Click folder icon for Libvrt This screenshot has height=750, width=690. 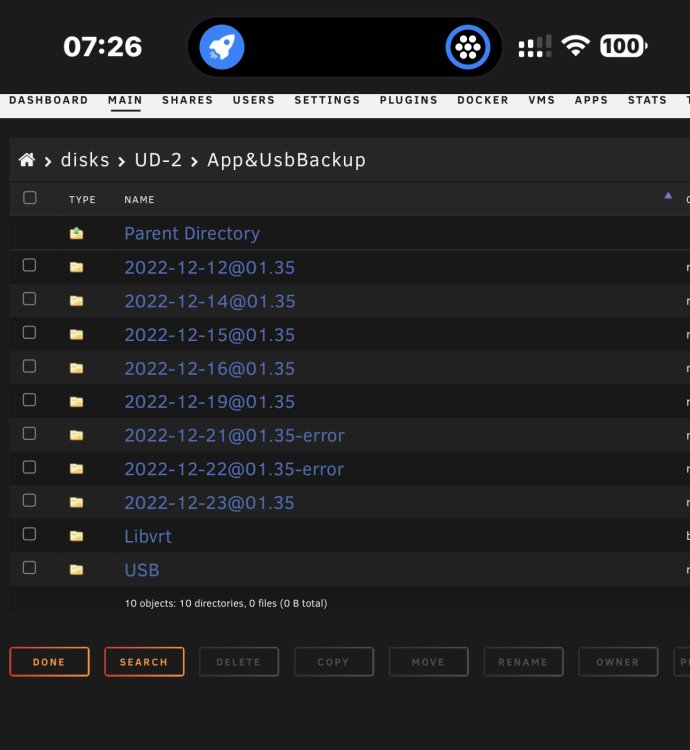[77, 536]
